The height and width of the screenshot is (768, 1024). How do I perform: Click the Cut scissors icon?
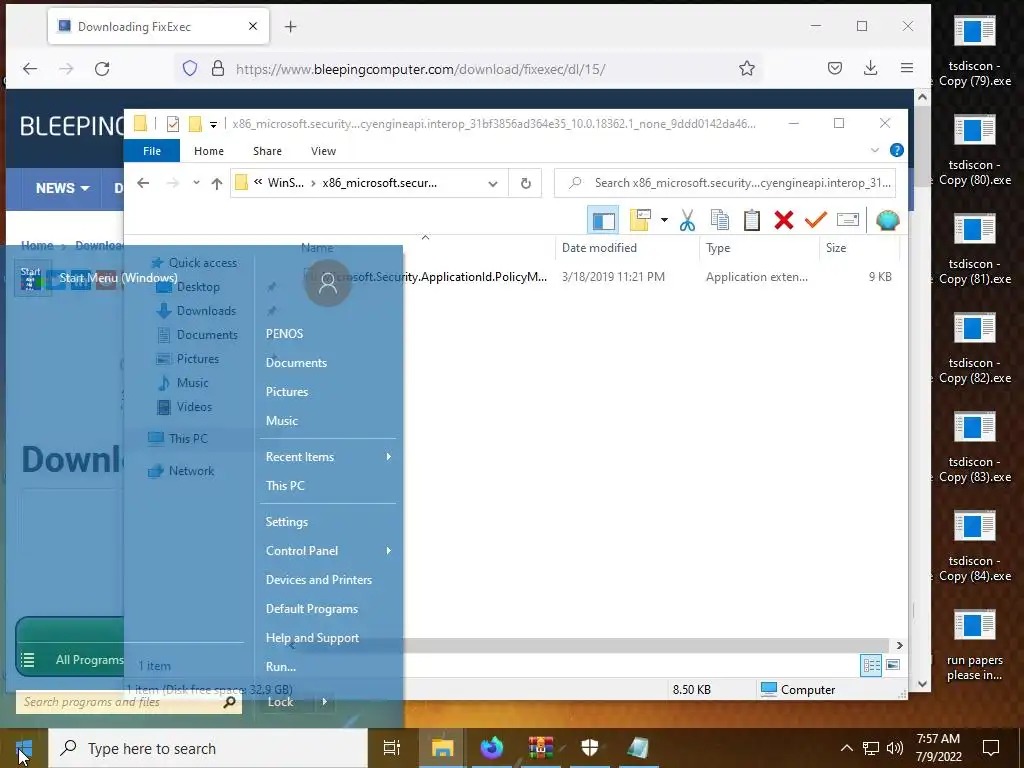tap(687, 220)
